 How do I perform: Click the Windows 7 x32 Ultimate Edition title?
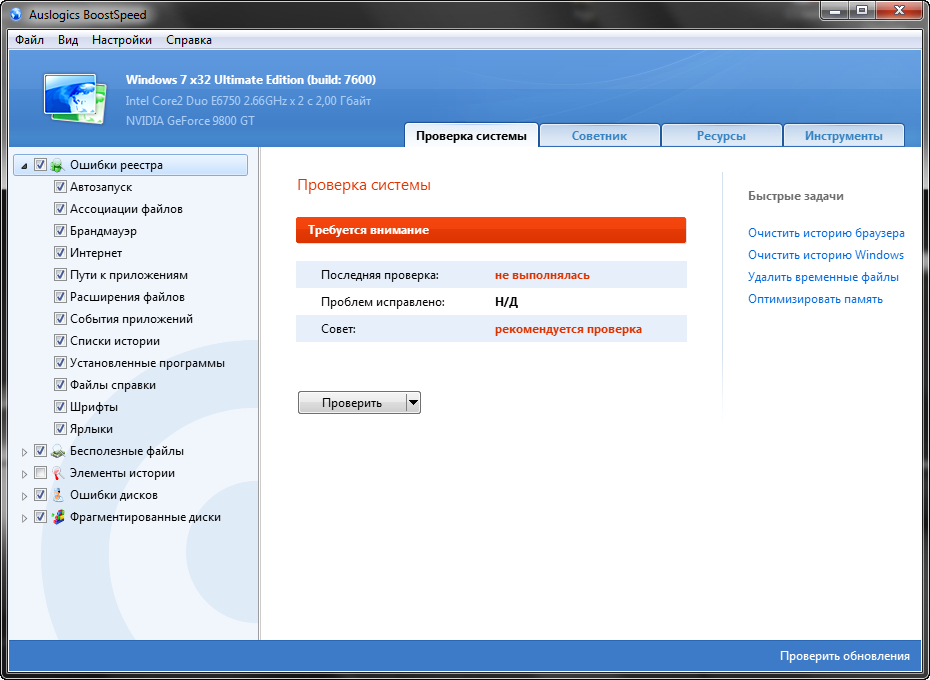[251, 80]
